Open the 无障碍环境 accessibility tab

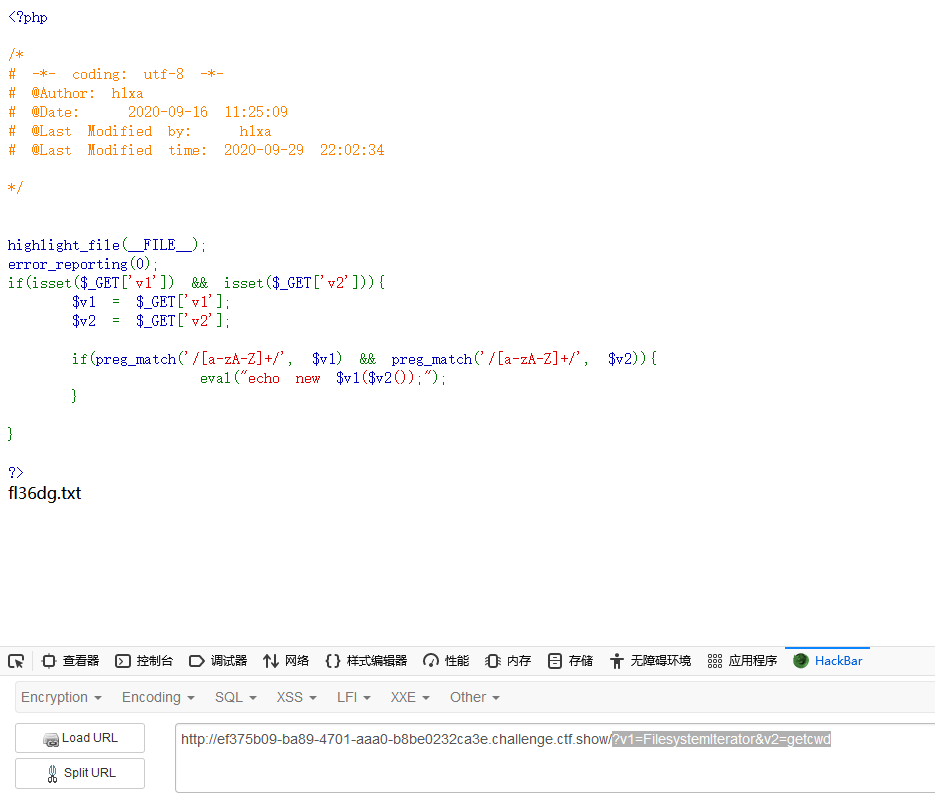click(x=650, y=660)
